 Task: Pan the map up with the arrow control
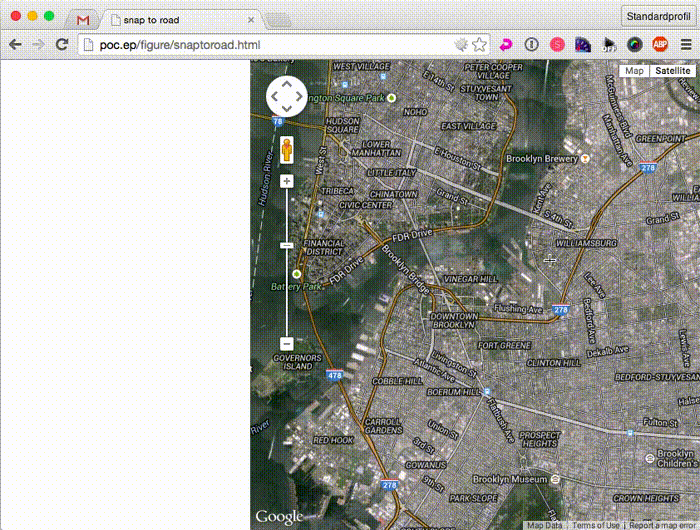(287, 83)
